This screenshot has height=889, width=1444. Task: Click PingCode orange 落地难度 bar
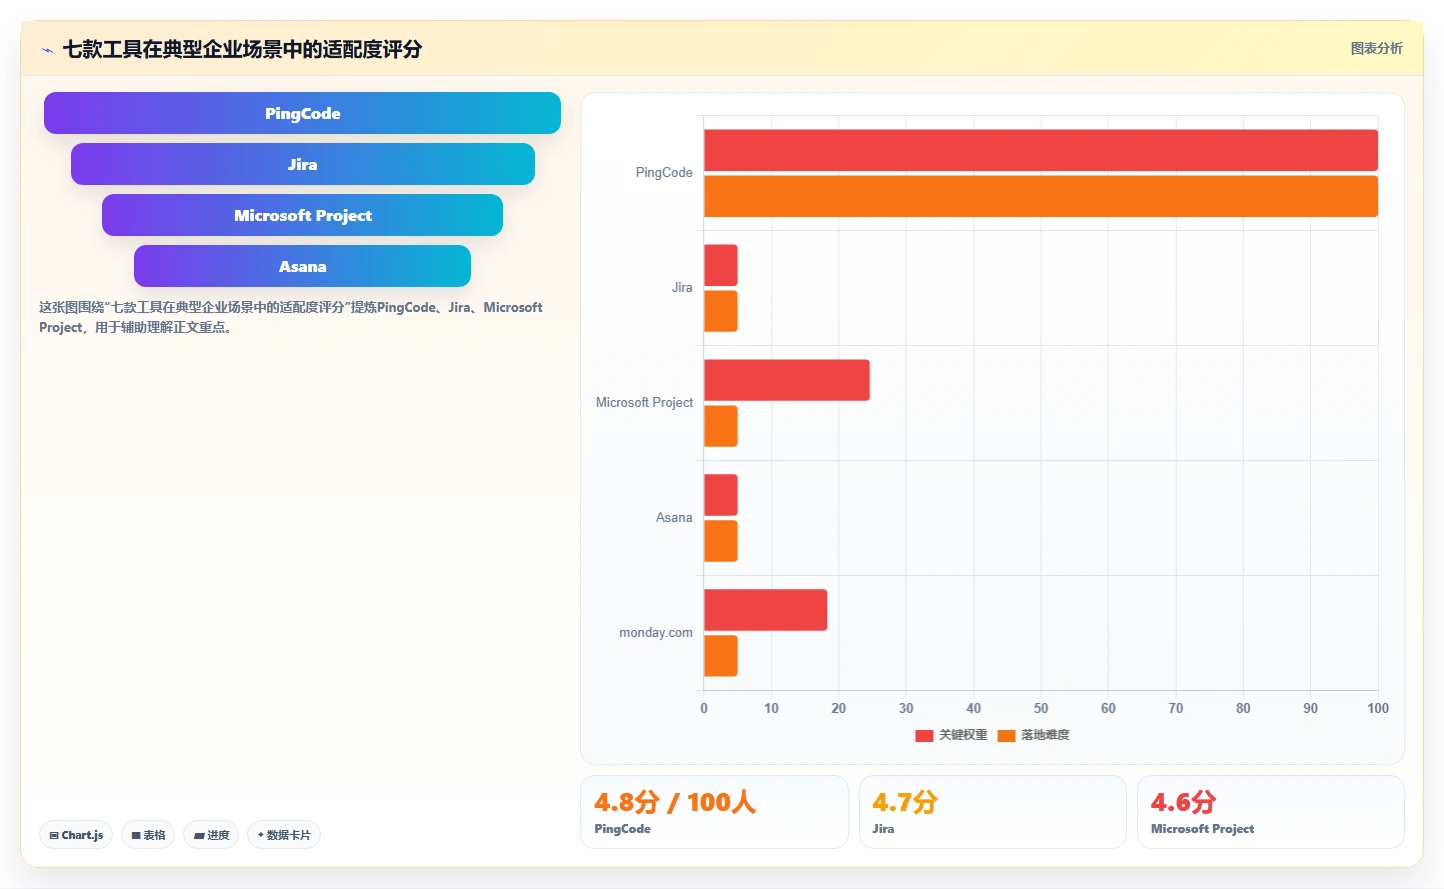1041,196
